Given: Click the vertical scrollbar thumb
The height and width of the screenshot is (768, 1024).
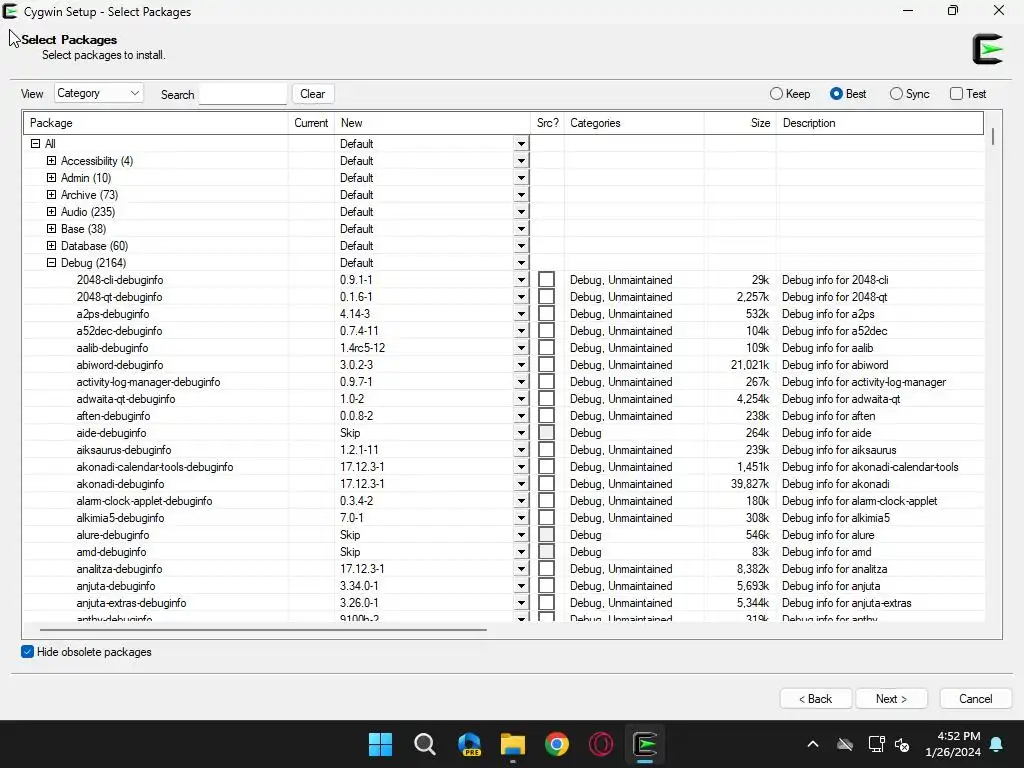Looking at the screenshot, I should [x=993, y=136].
